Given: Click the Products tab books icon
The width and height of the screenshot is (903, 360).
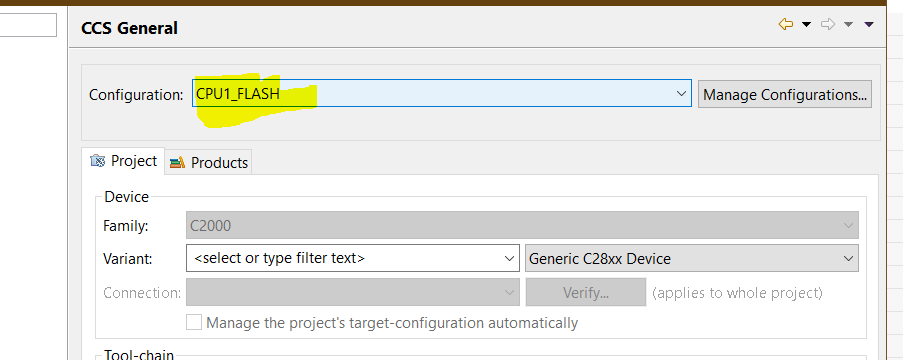Looking at the screenshot, I should [177, 163].
